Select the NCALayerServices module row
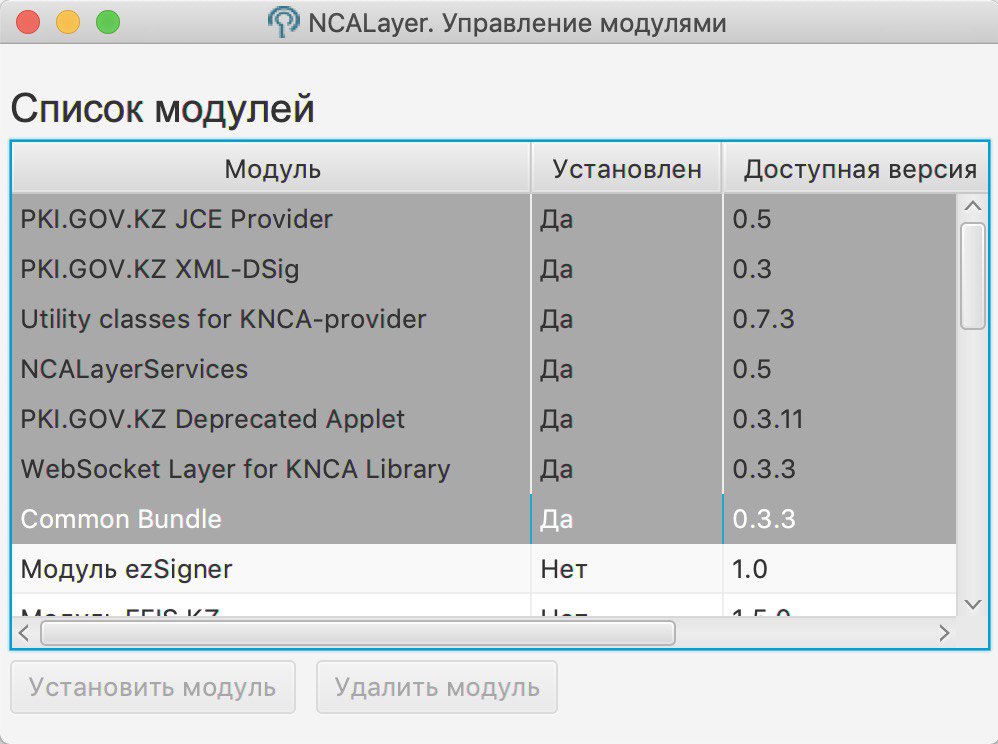 [484, 369]
